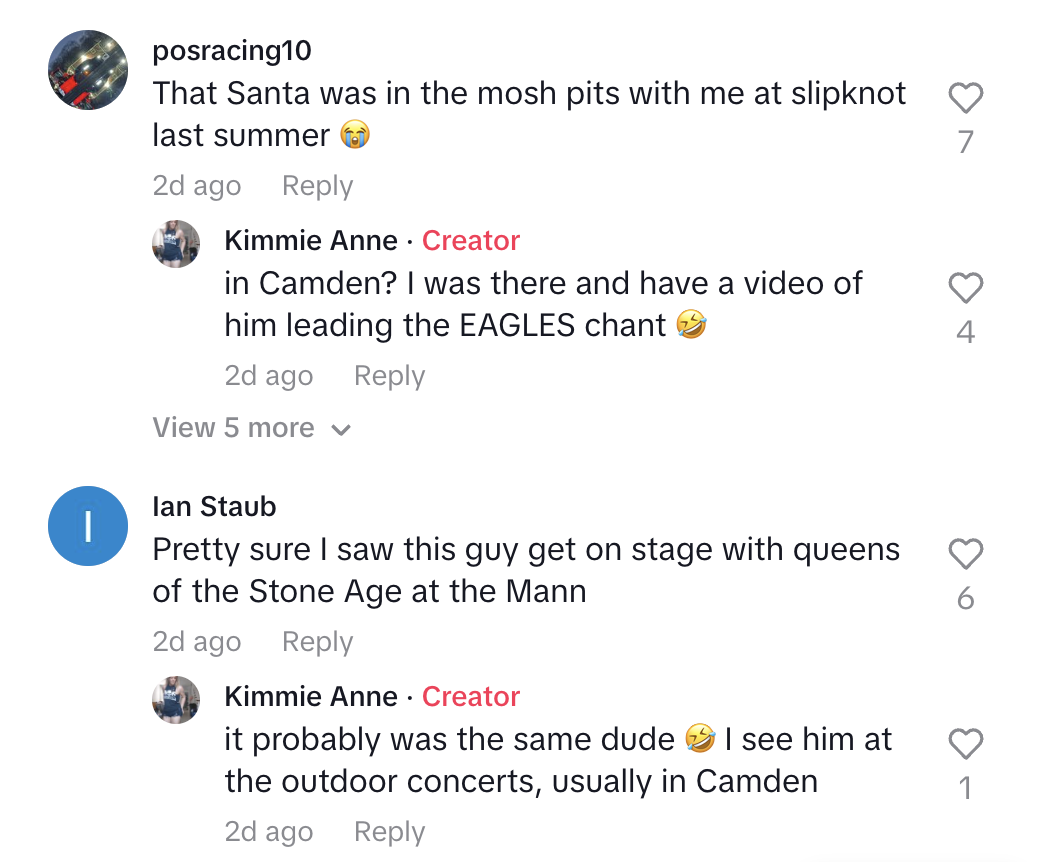Open Kimmie Anne's avatar in first reply

[x=176, y=244]
